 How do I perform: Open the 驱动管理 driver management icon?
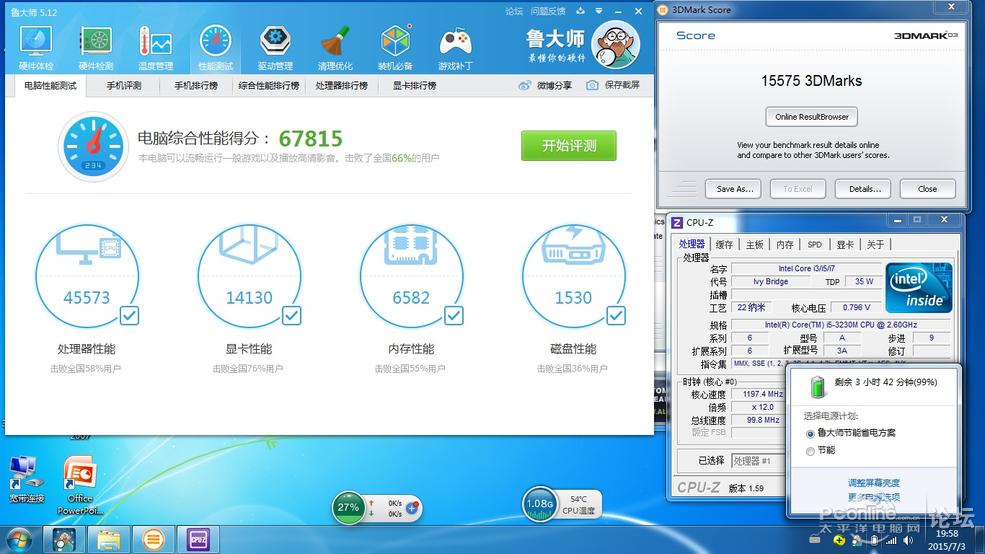pyautogui.click(x=275, y=47)
